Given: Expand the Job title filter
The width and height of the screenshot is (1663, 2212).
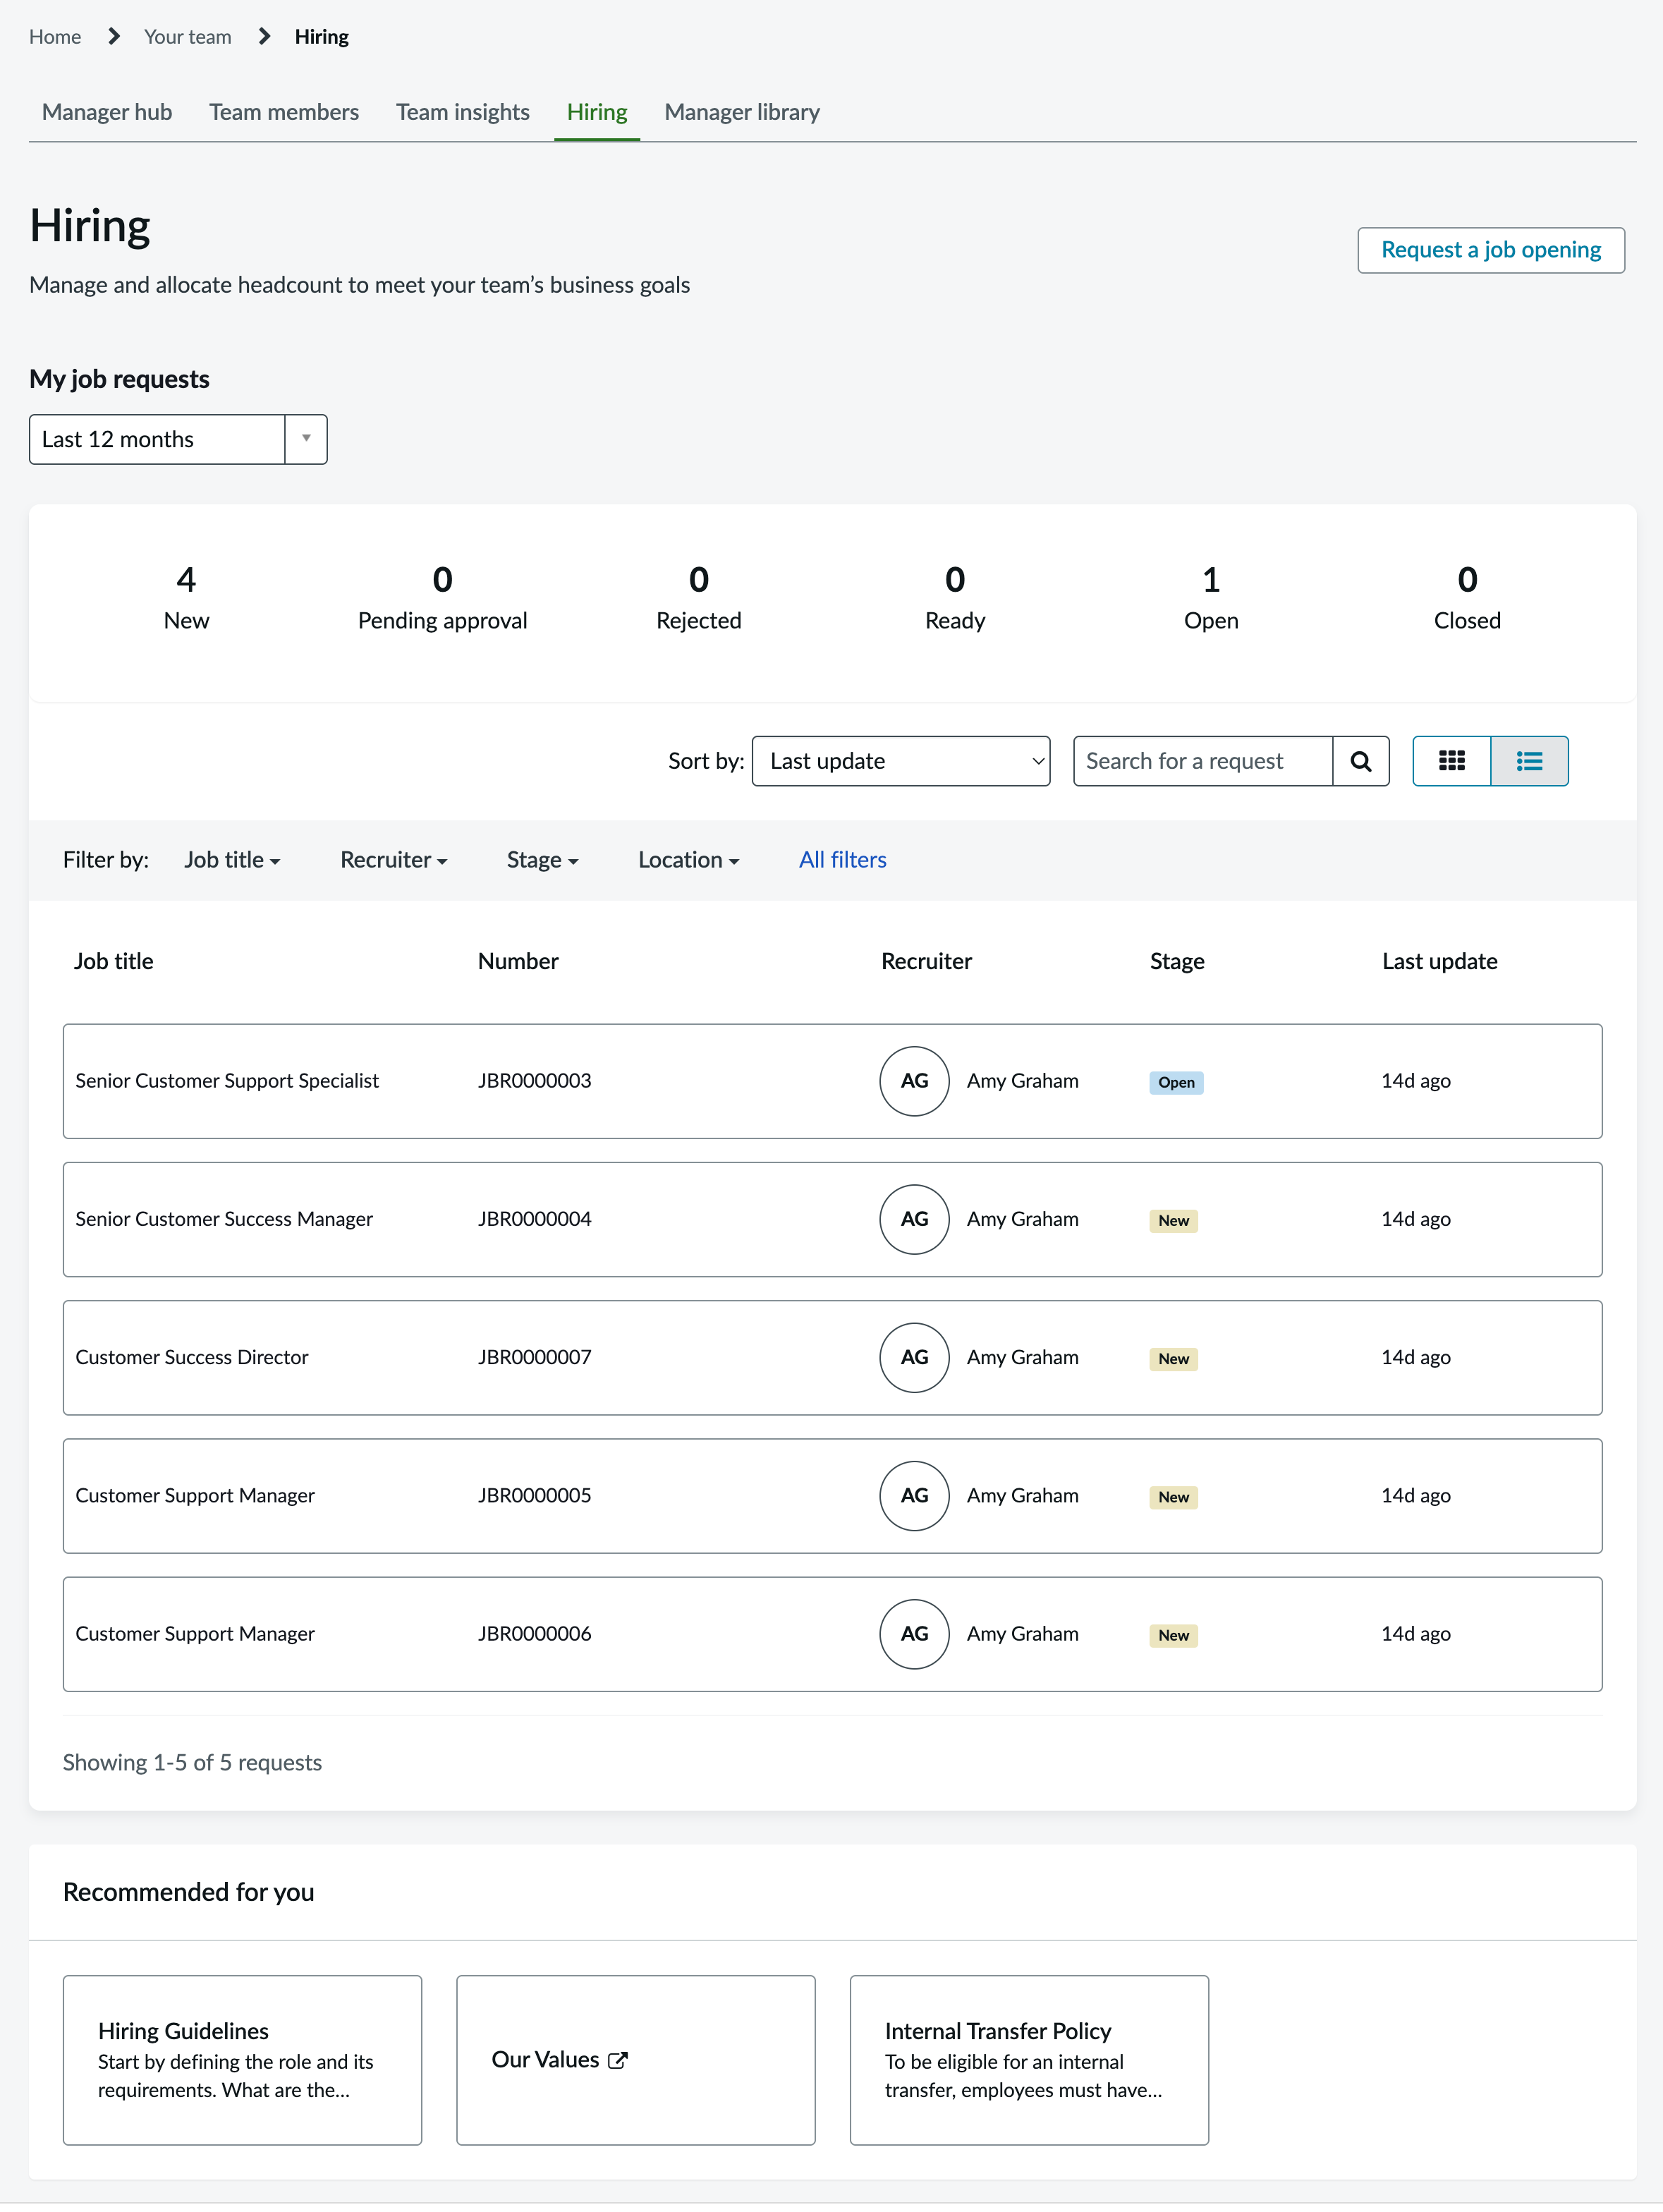Looking at the screenshot, I should (x=232, y=860).
